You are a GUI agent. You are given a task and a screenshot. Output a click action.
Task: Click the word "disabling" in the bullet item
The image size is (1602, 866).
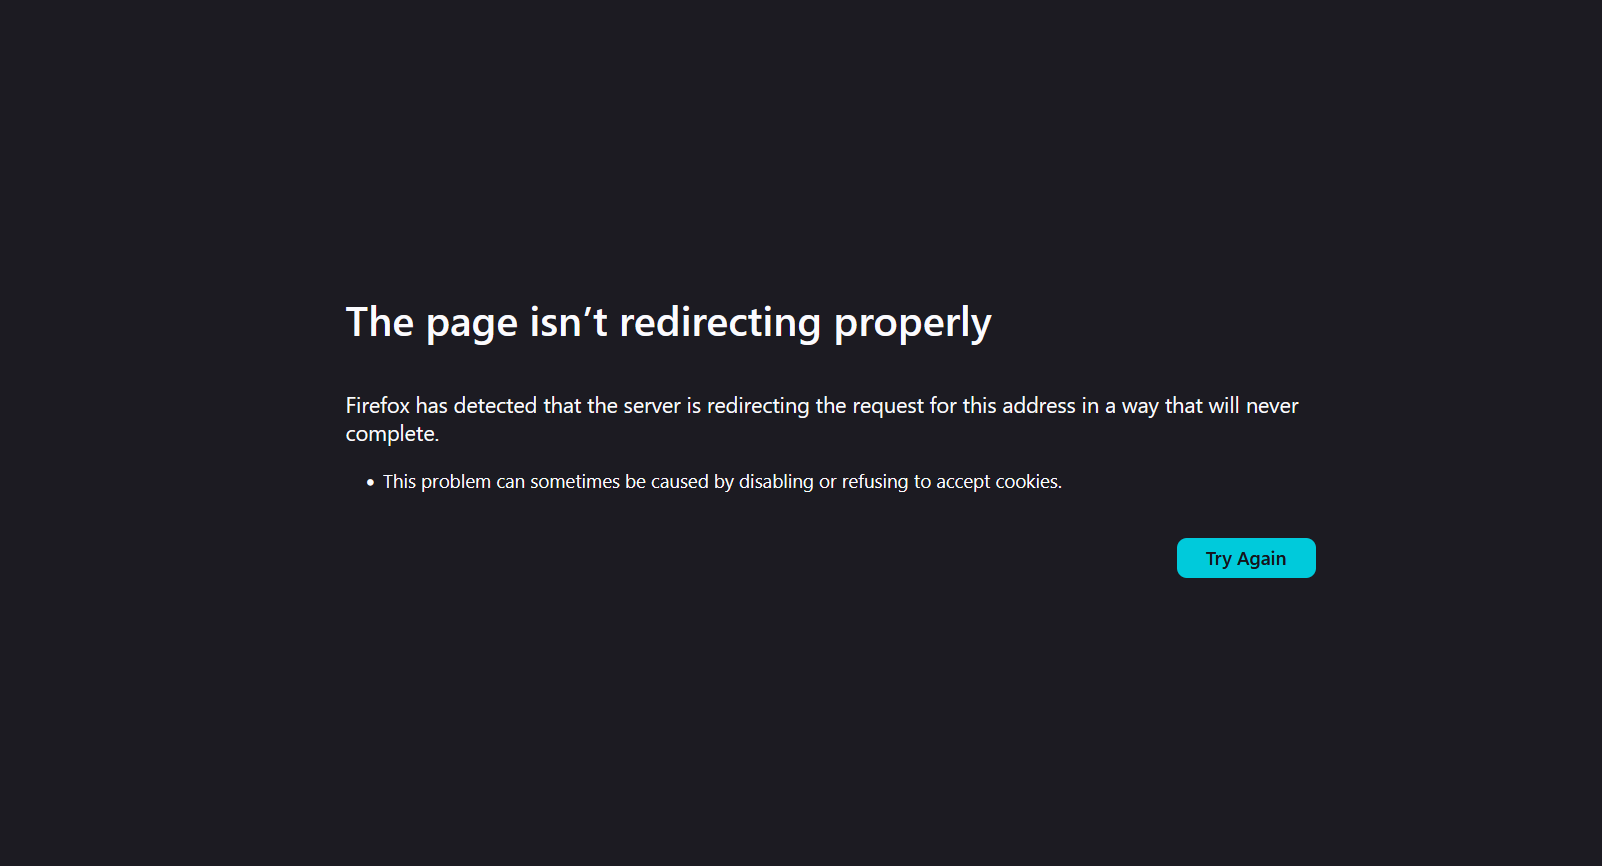(776, 482)
